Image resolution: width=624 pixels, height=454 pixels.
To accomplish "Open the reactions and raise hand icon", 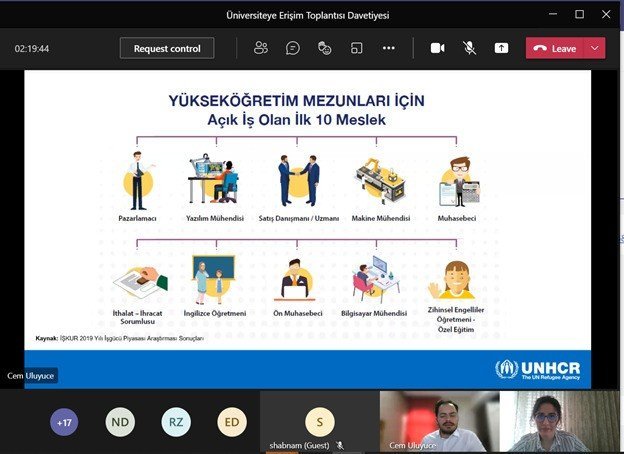I will tap(324, 48).
